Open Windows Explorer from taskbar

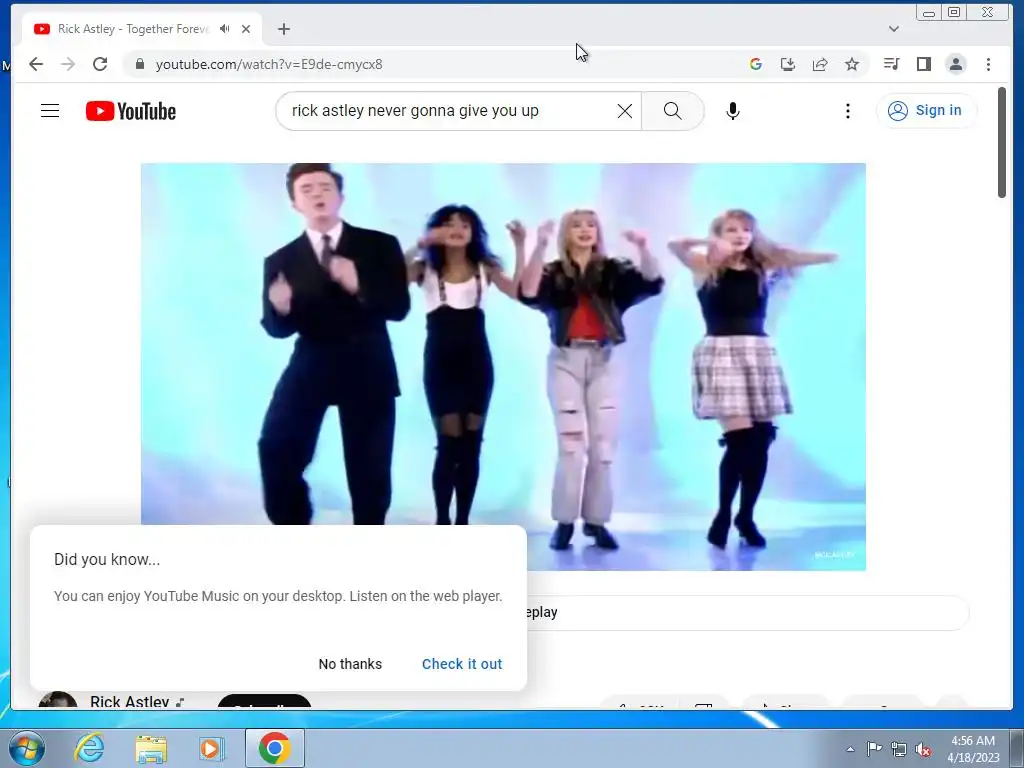click(151, 748)
